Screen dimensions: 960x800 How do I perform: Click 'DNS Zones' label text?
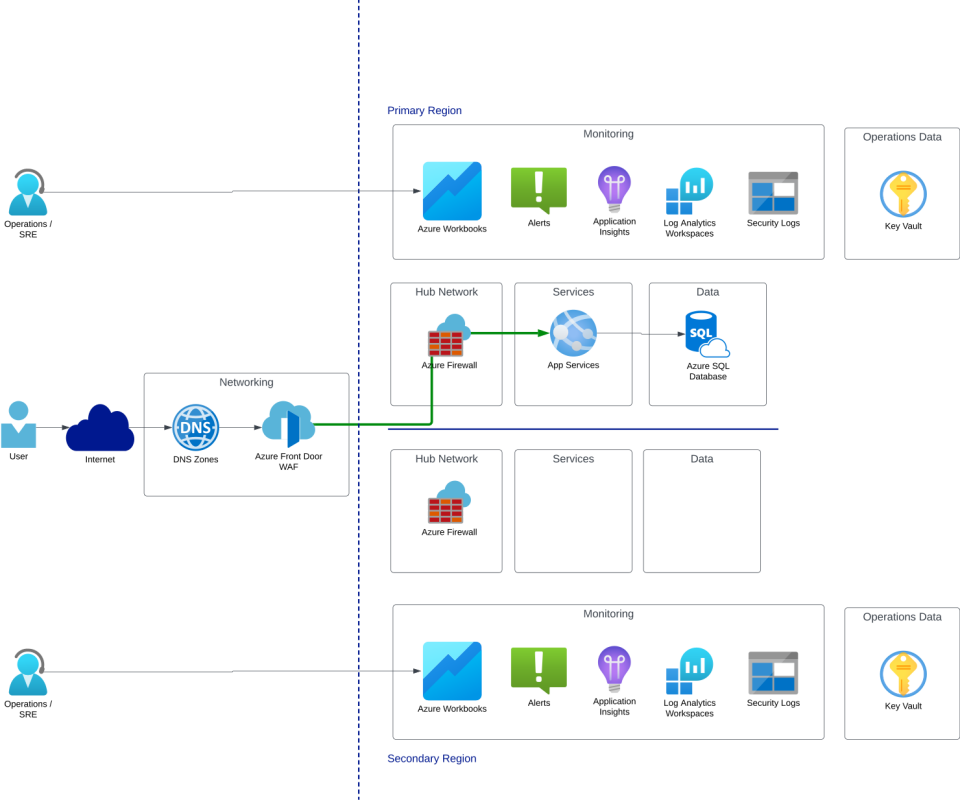195,460
